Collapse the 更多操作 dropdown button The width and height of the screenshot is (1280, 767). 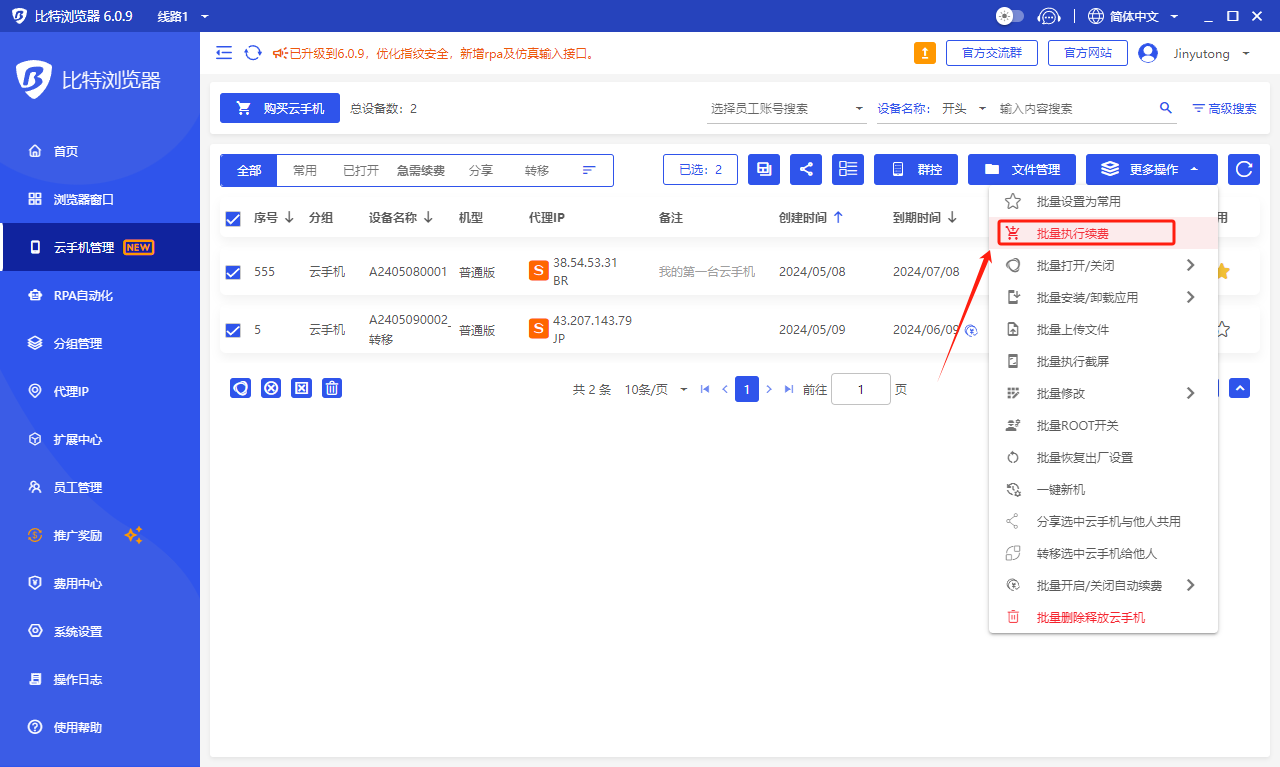coord(1152,169)
